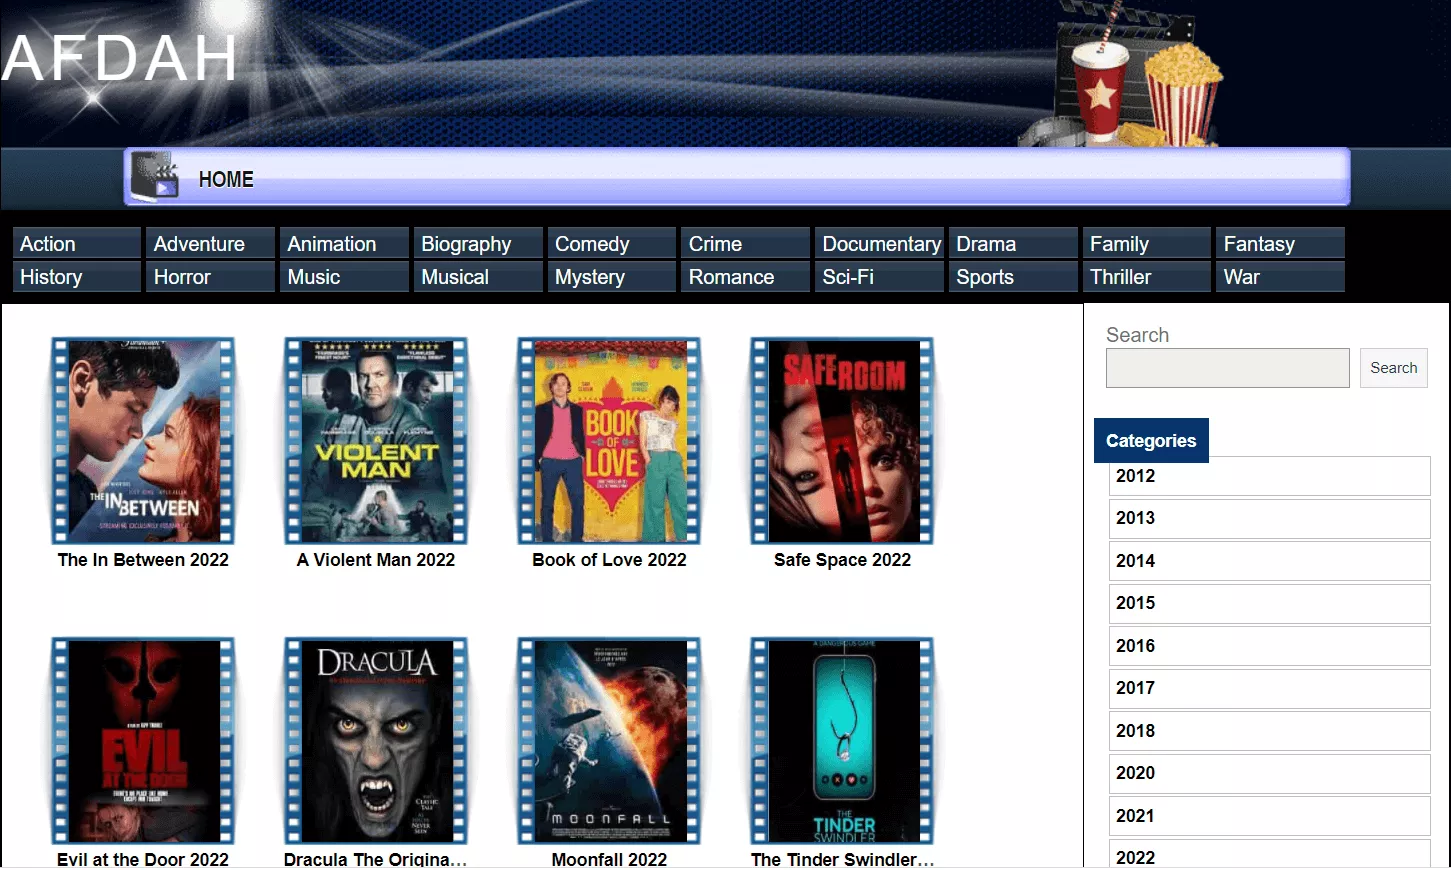Browse Crime movies
1451x870 pixels.
click(x=746, y=244)
